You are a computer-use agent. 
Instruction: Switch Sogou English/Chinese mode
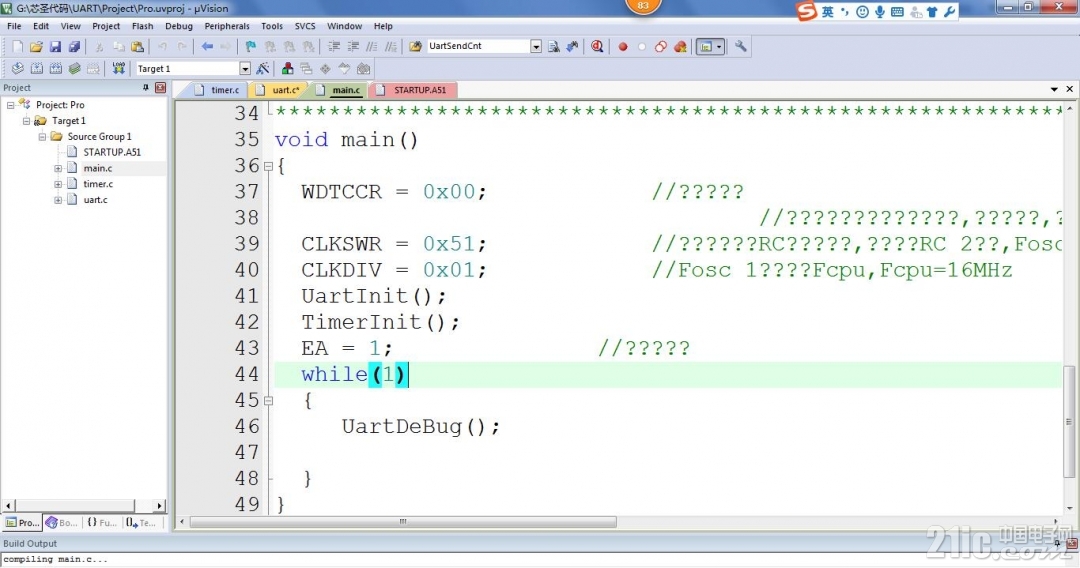tap(827, 12)
